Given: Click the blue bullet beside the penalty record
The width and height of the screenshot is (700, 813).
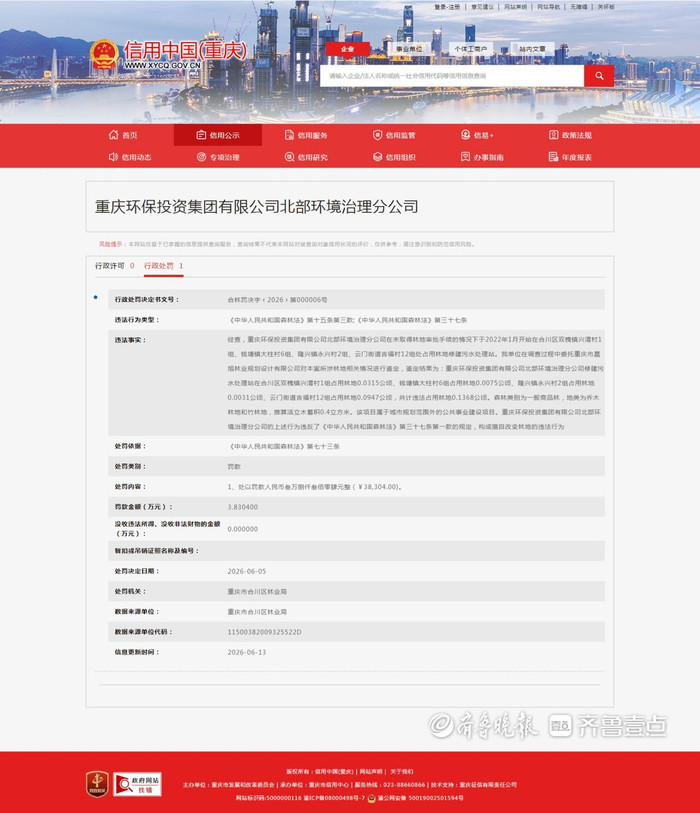Looking at the screenshot, I should [95, 297].
